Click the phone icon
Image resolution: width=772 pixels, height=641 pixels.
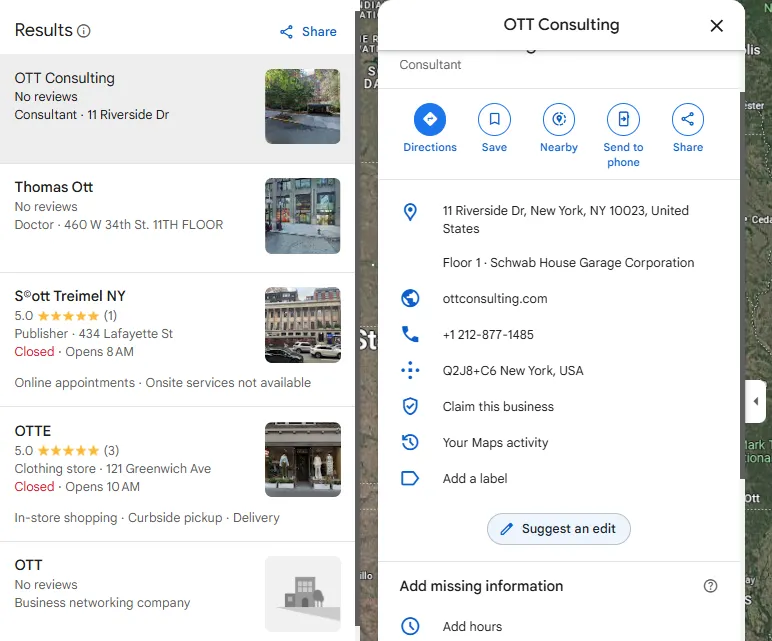pos(410,334)
